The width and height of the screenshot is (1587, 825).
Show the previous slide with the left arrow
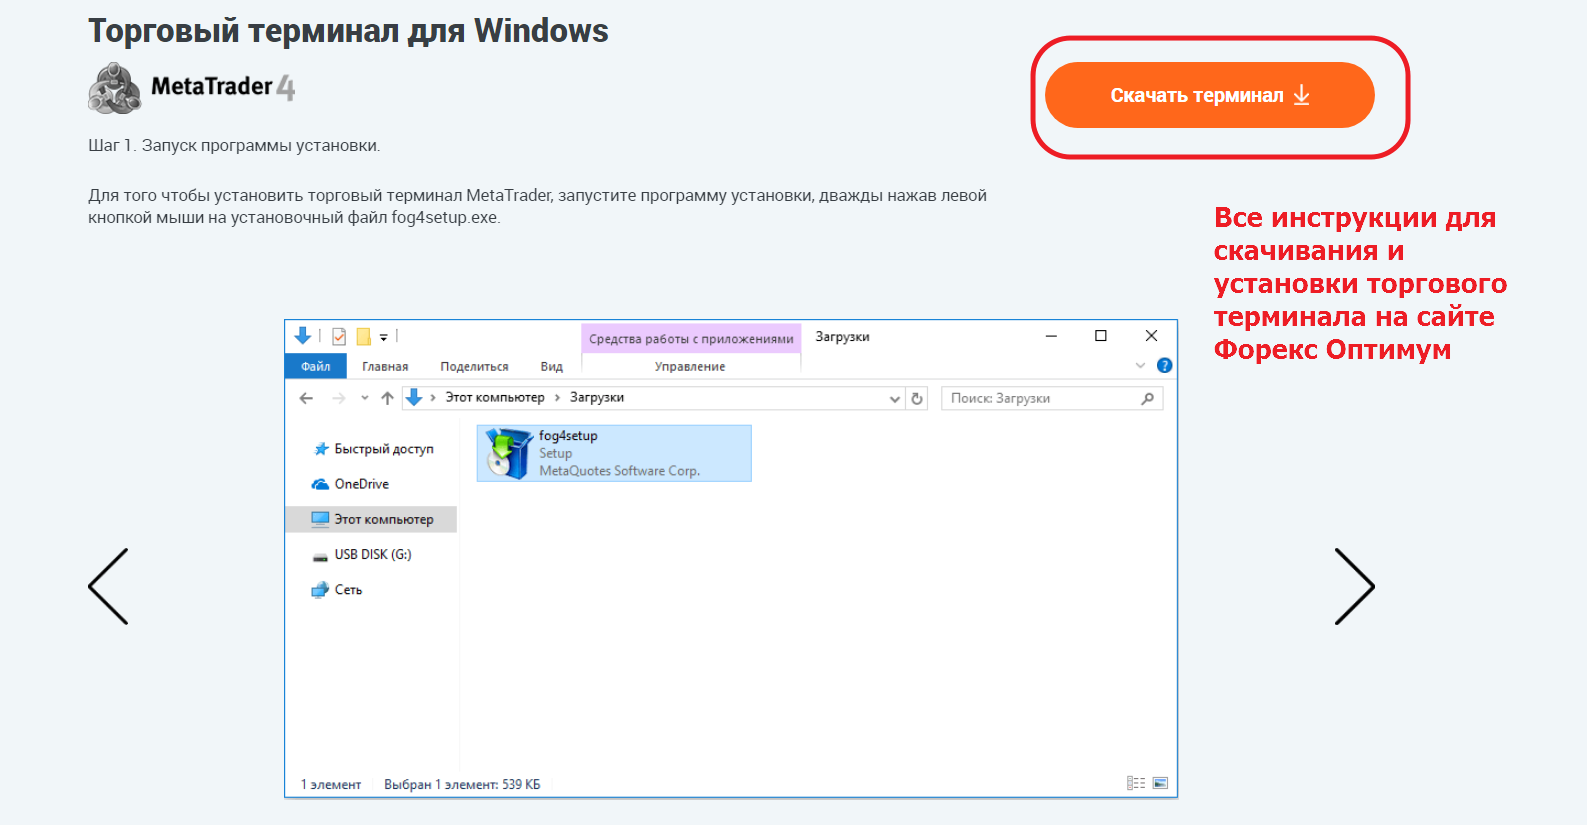coord(108,586)
